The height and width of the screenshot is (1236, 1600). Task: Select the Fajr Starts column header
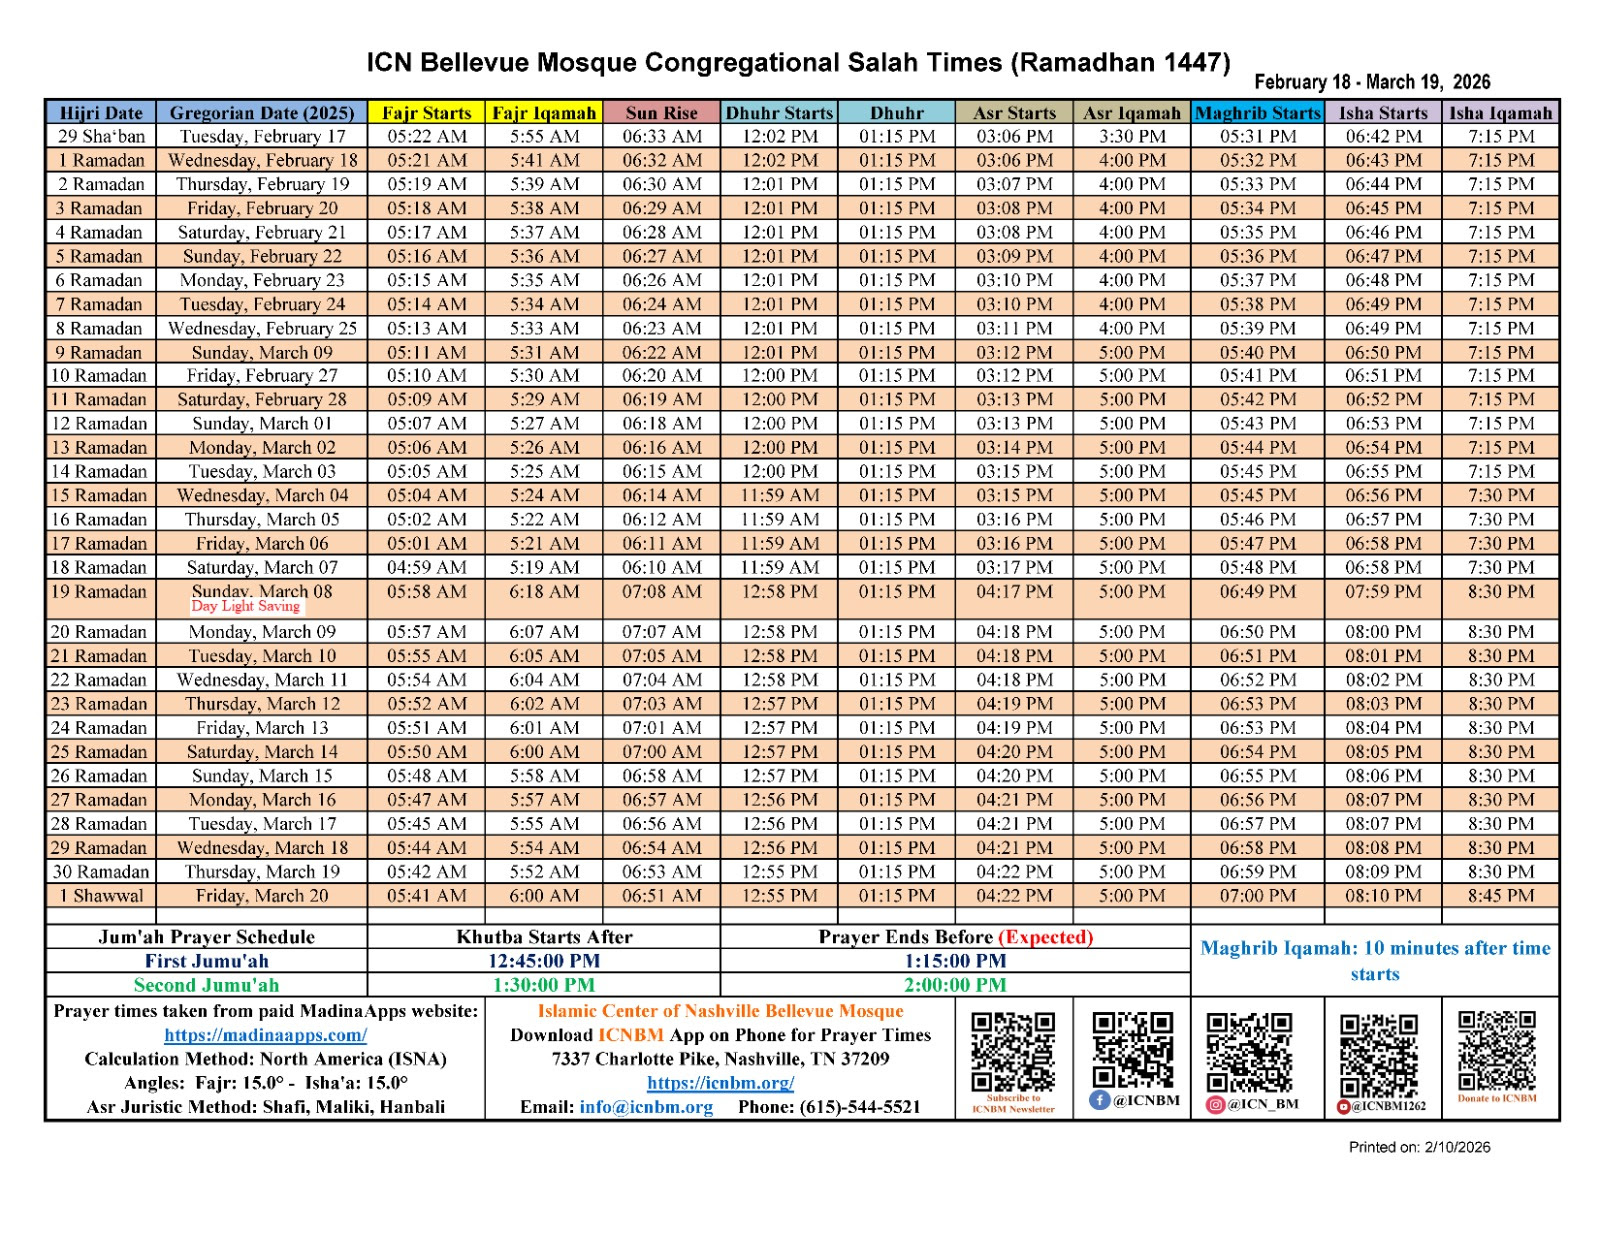pyautogui.click(x=426, y=113)
